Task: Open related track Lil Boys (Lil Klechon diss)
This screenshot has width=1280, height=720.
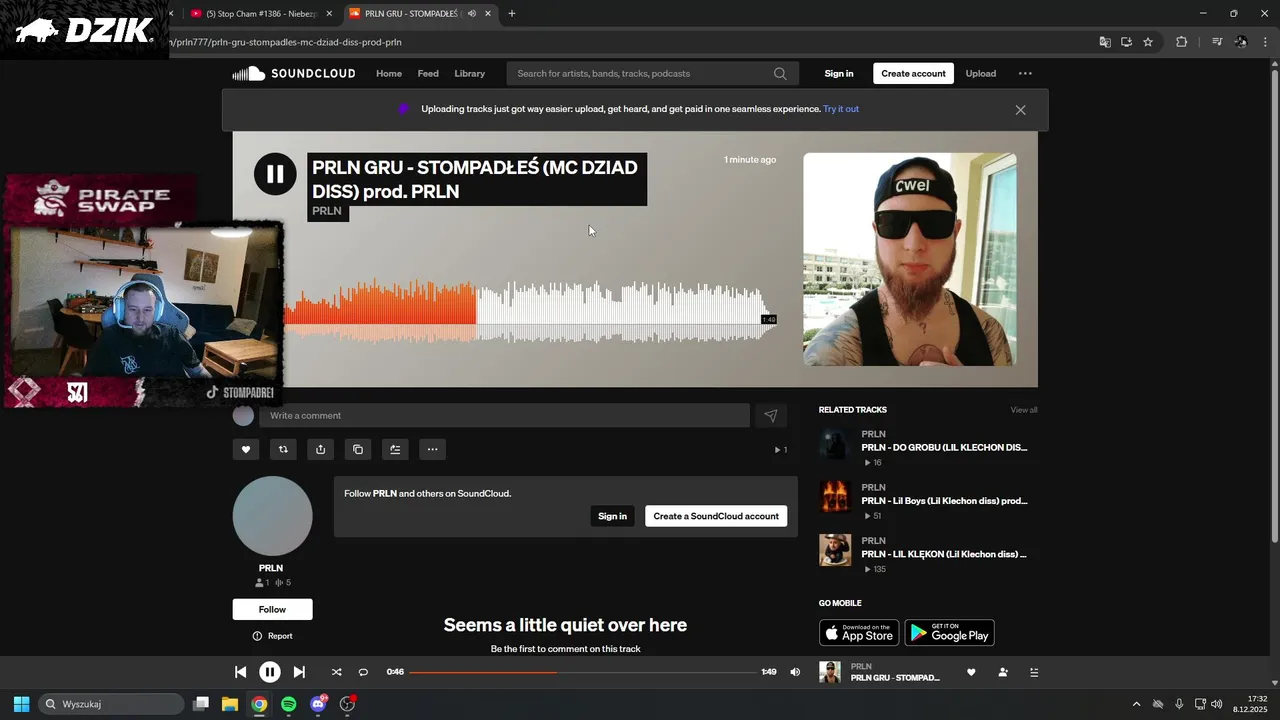Action: (x=944, y=500)
